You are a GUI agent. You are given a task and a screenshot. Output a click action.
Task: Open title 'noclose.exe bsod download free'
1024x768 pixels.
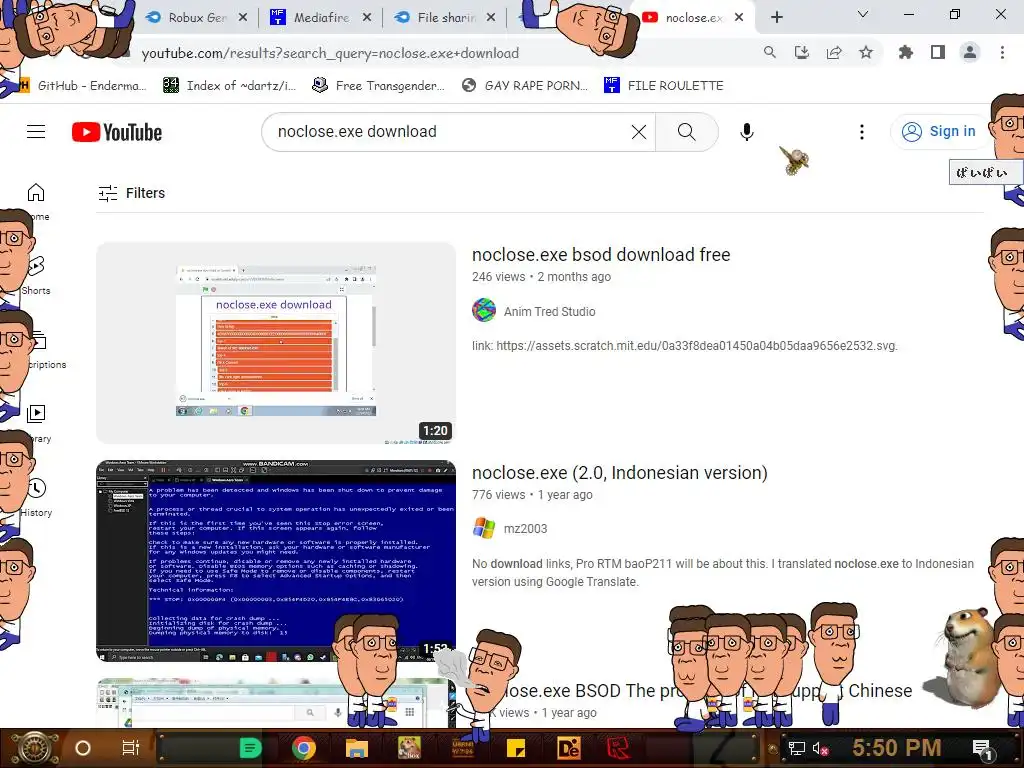click(x=601, y=255)
